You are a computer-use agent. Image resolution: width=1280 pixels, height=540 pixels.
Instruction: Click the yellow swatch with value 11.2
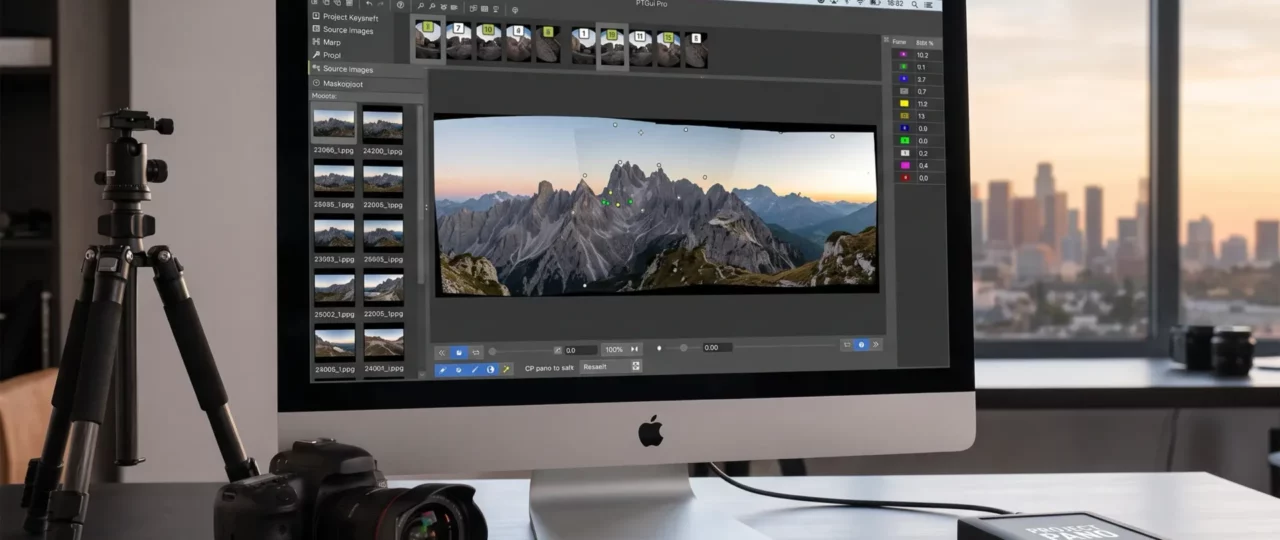coord(904,104)
